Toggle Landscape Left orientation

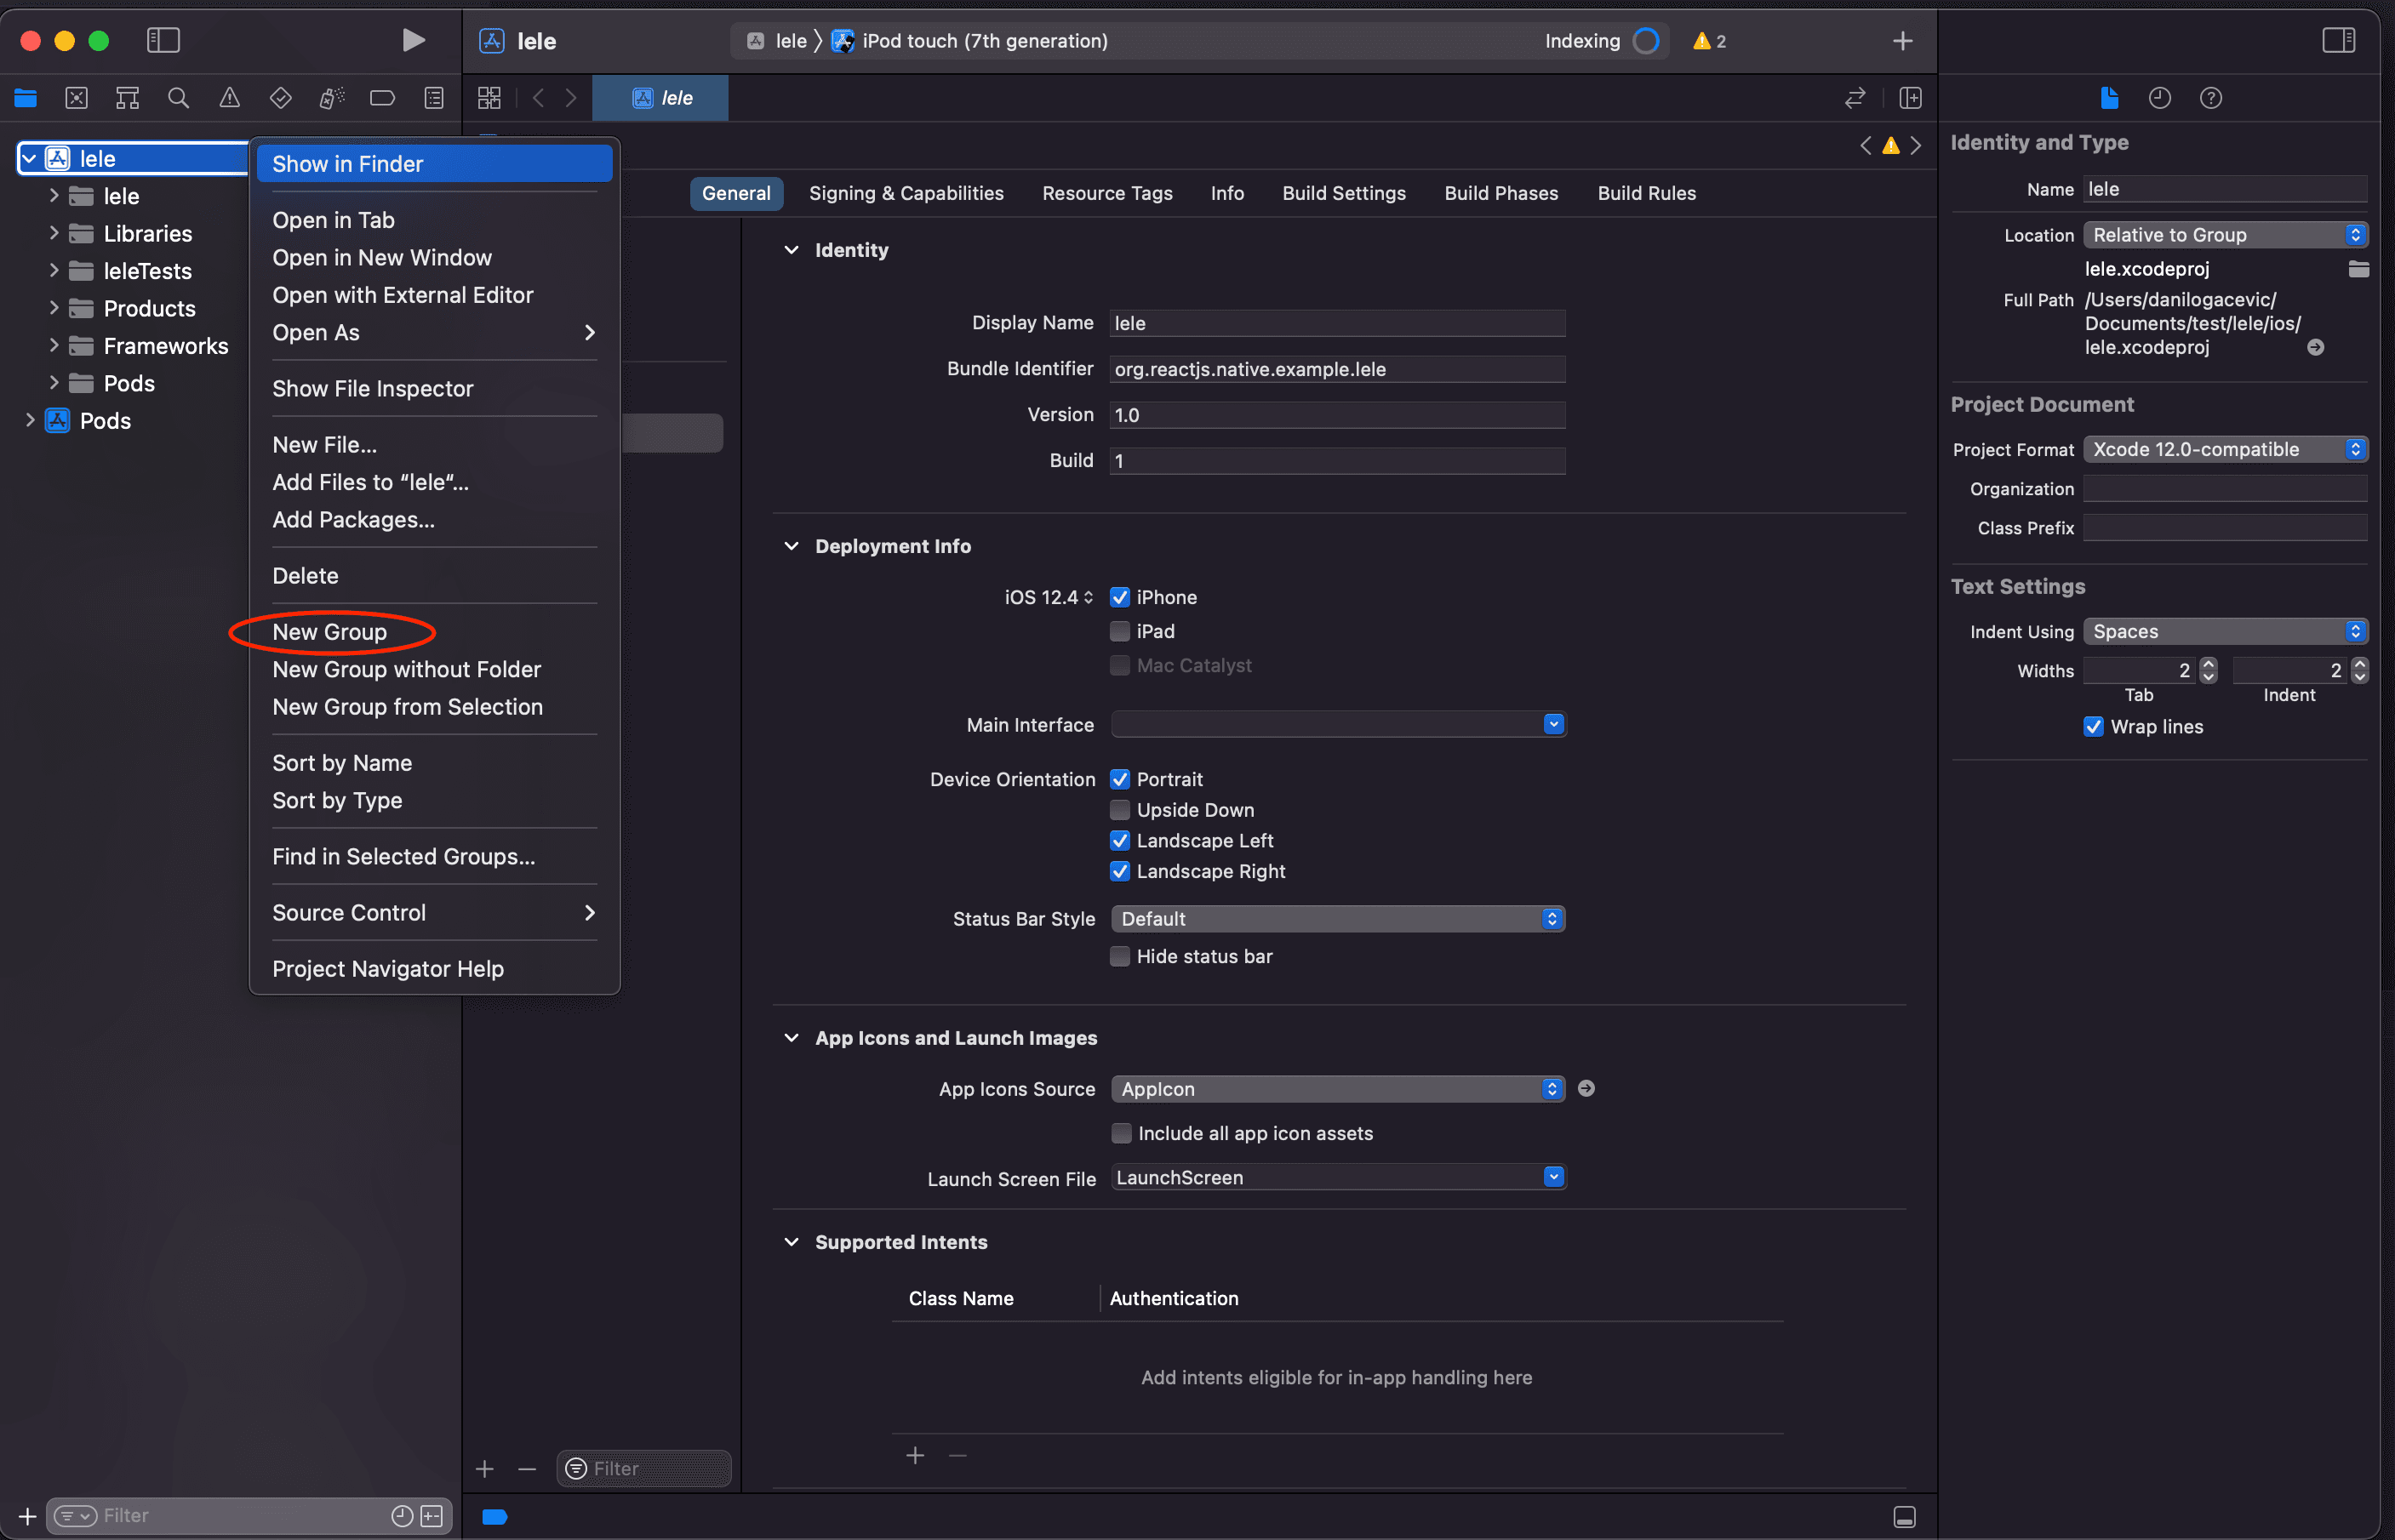click(x=1120, y=840)
